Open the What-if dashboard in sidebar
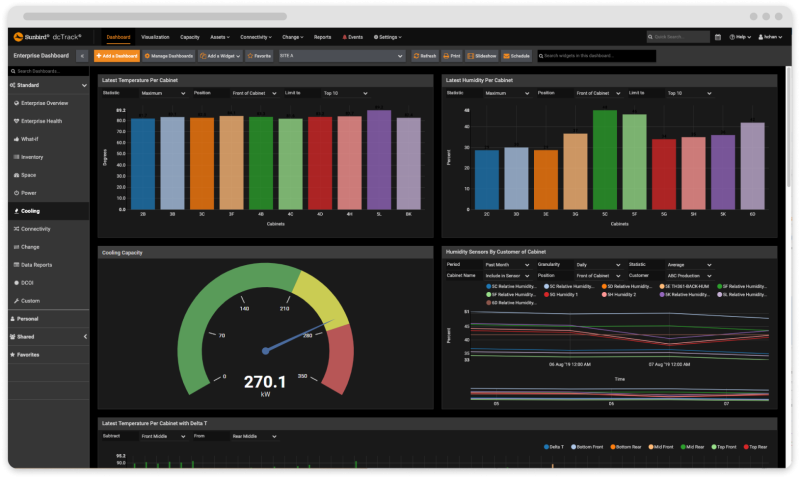This screenshot has width=800, height=479. [30, 139]
